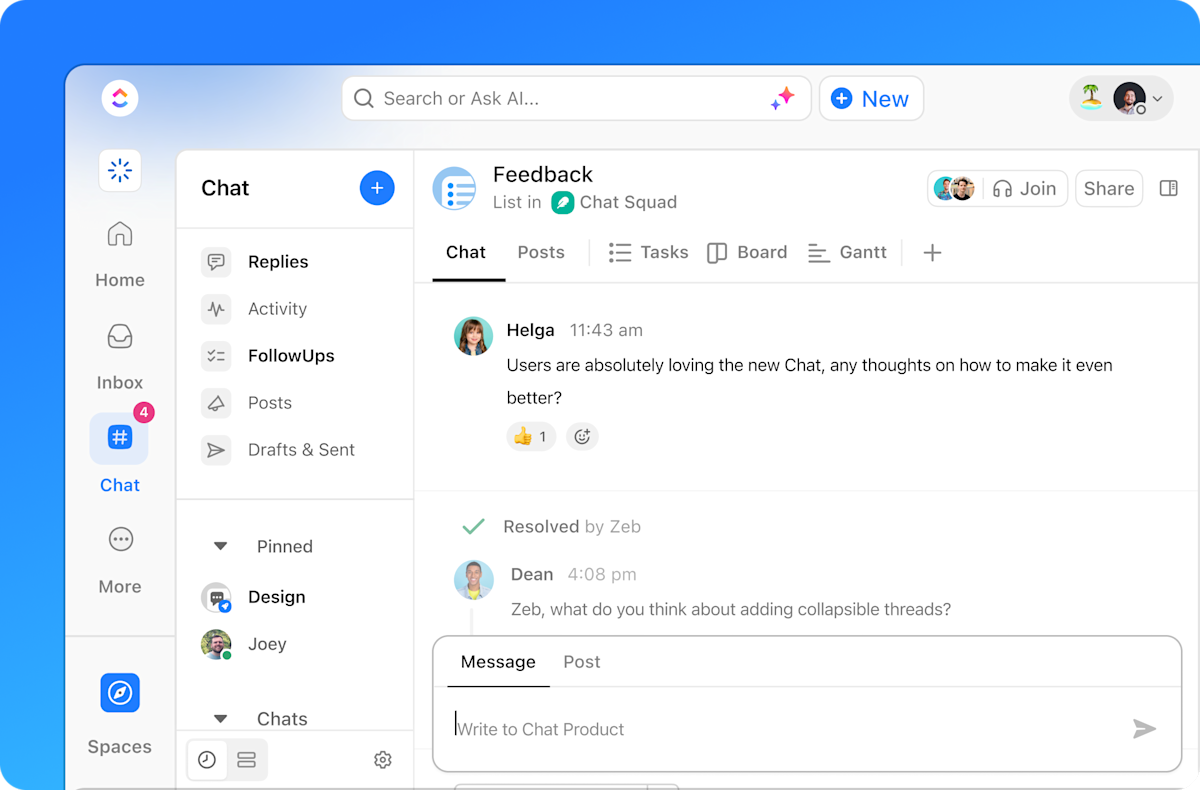The image size is (1200, 790).
Task: Click the New button
Action: coord(871,99)
